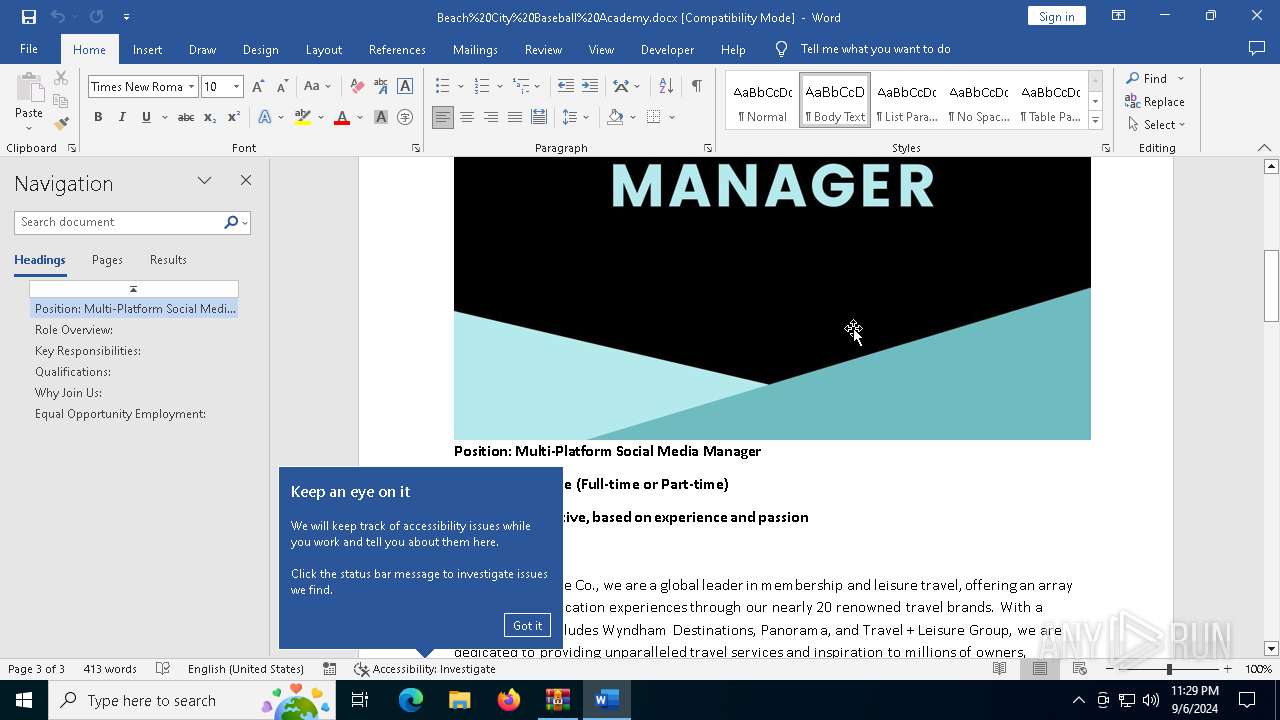
Task: Open the Find search tool
Action: coord(1148,78)
